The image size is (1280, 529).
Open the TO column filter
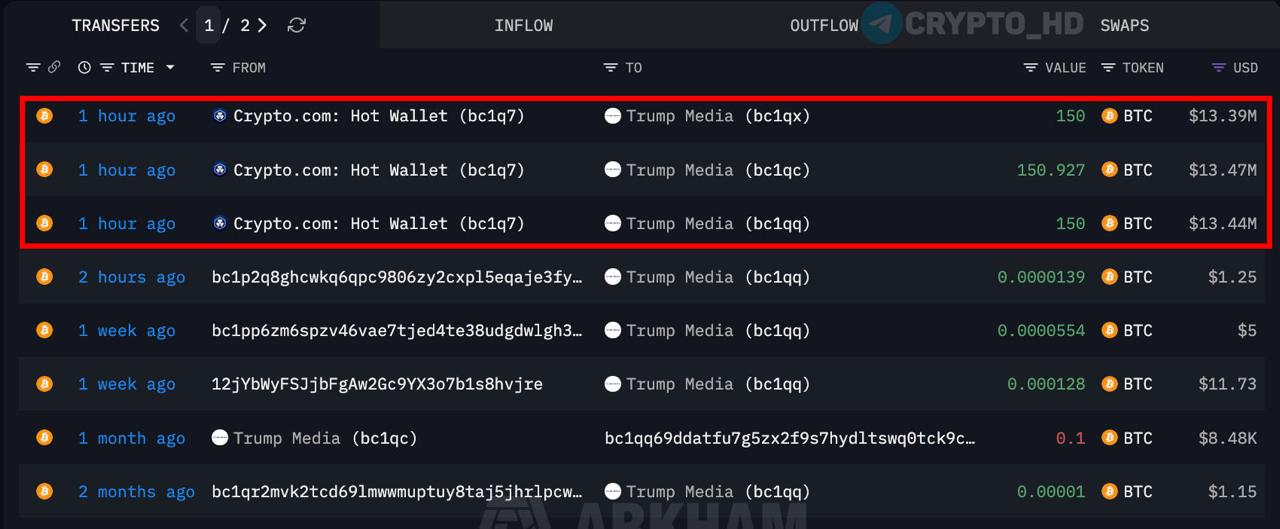pyautogui.click(x=610, y=67)
